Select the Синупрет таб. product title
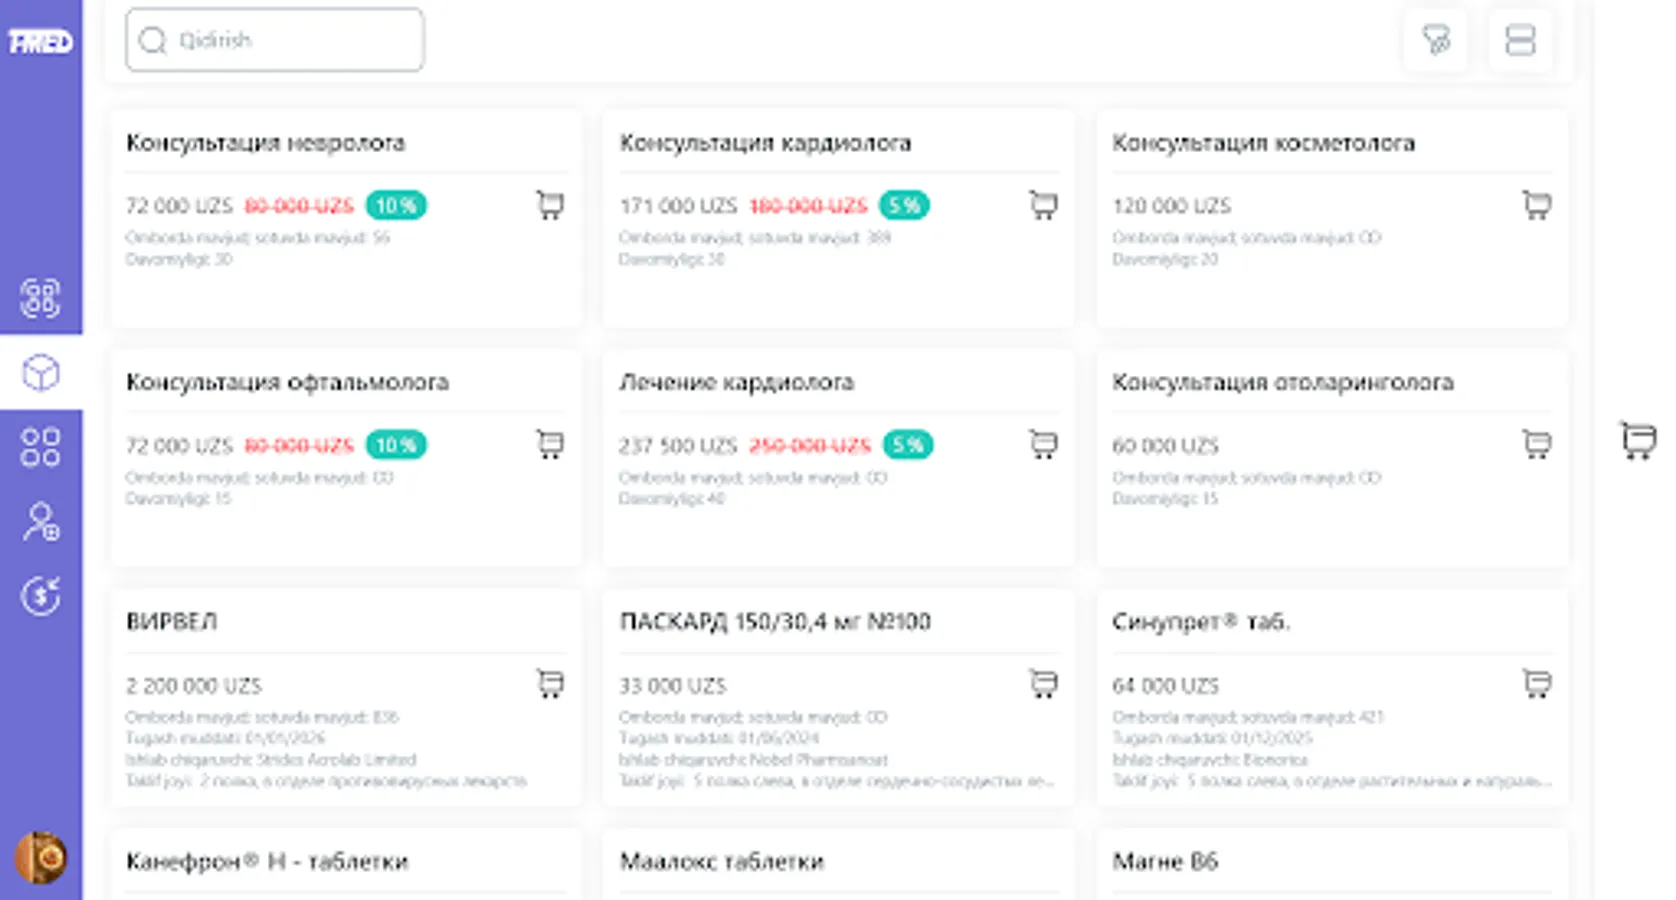 [x=1201, y=622]
